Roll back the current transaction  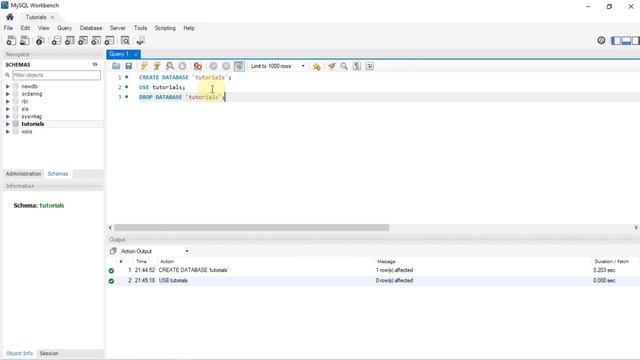tap(226, 66)
